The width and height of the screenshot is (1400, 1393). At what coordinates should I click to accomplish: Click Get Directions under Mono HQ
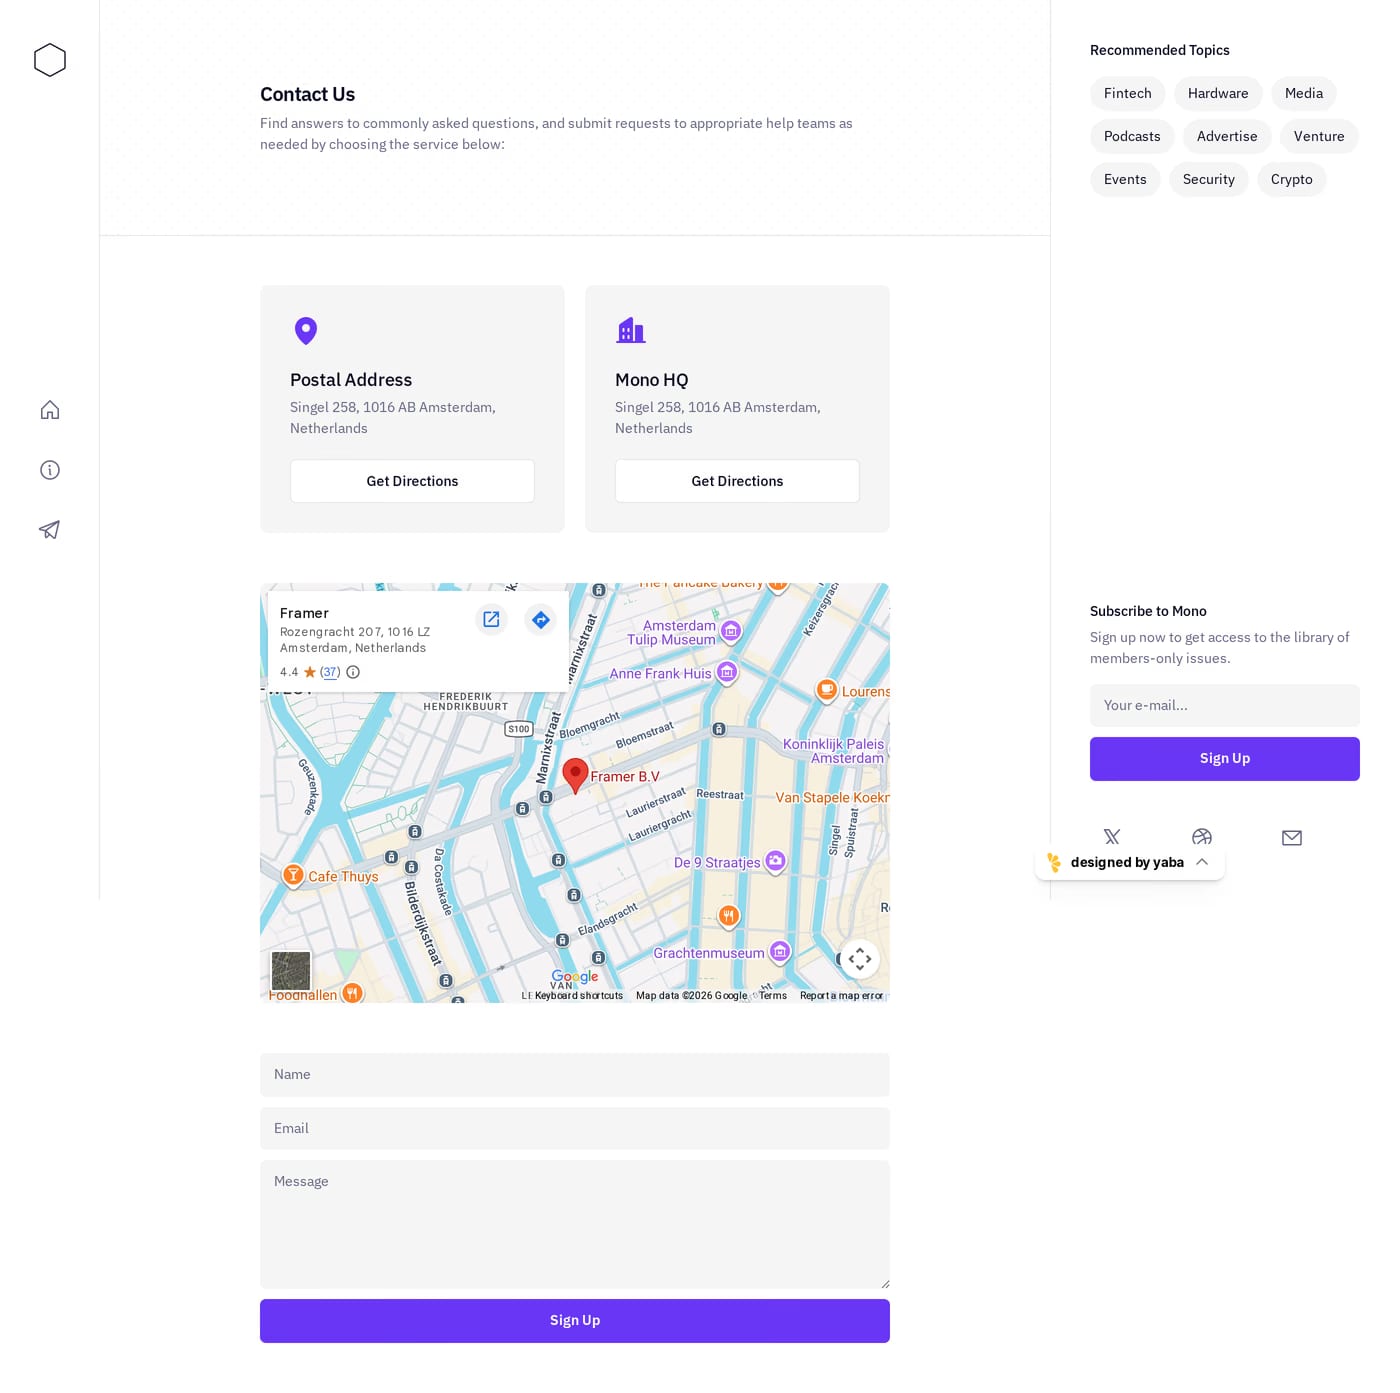click(737, 481)
